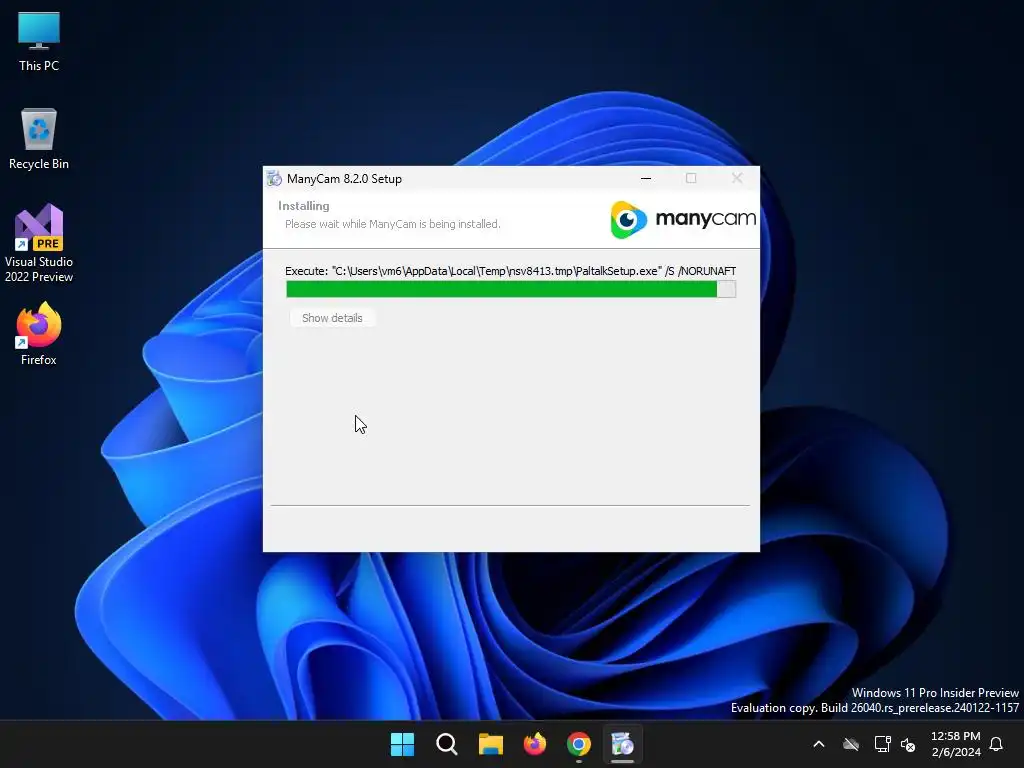Click the Show details button
Image resolution: width=1024 pixels, height=768 pixels.
tap(332, 318)
